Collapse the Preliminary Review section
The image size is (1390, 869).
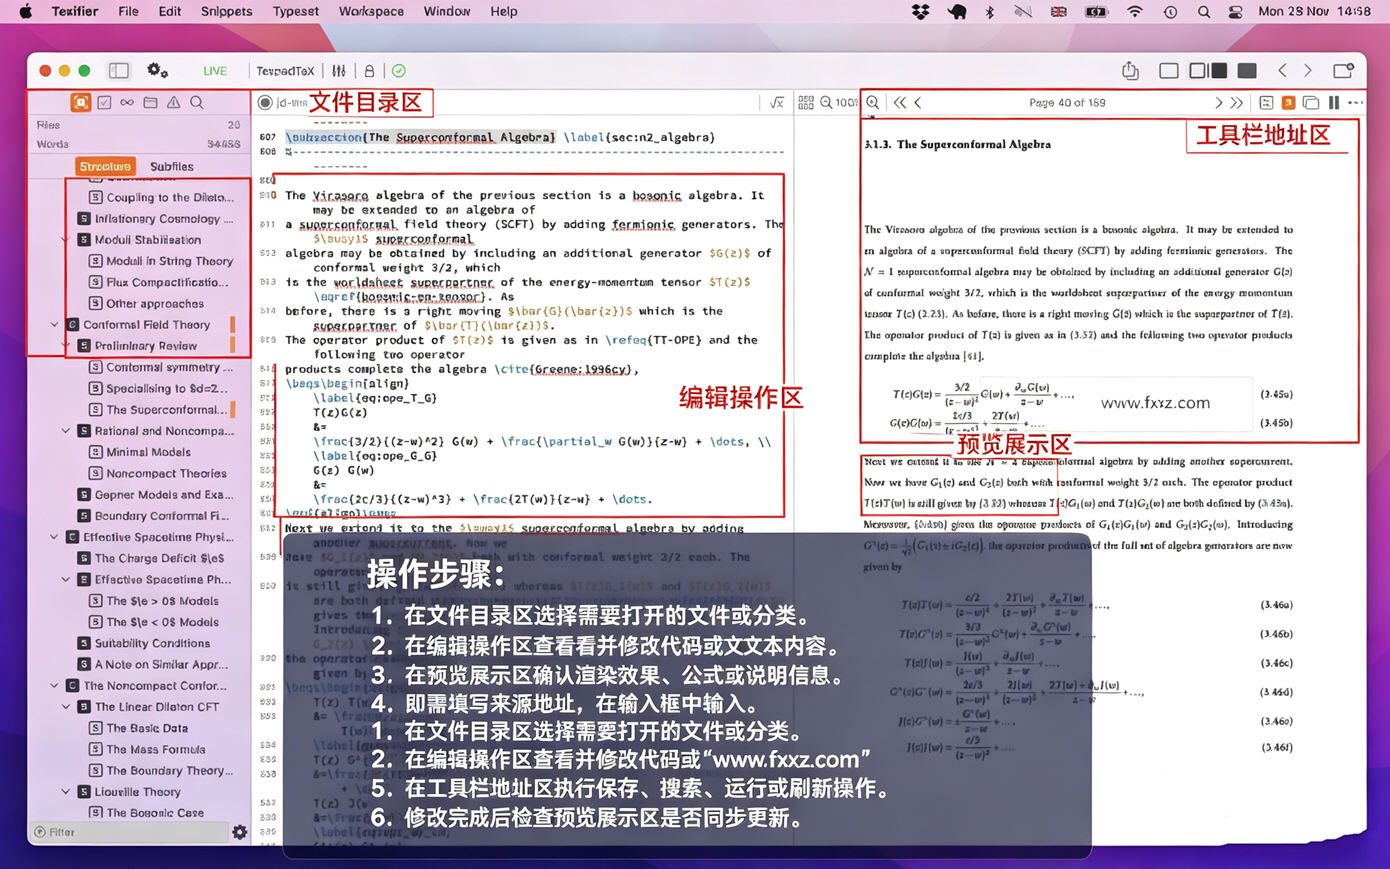point(66,345)
